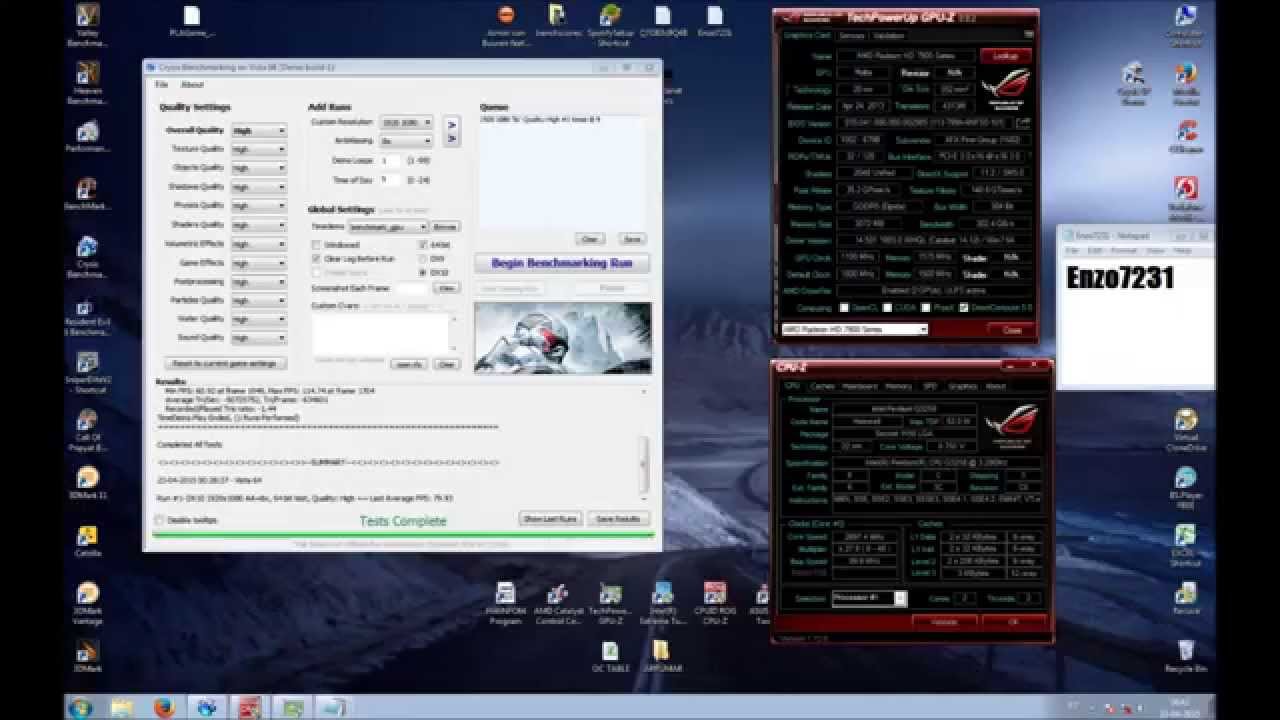1280x720 pixels.
Task: Open BSPlayer FREE desktop icon
Action: 1186,488
